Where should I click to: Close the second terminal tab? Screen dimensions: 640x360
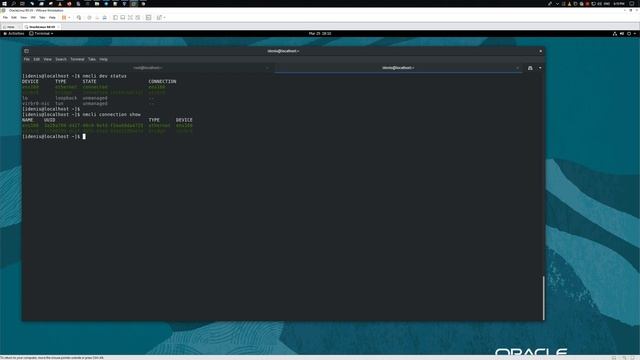[518, 68]
